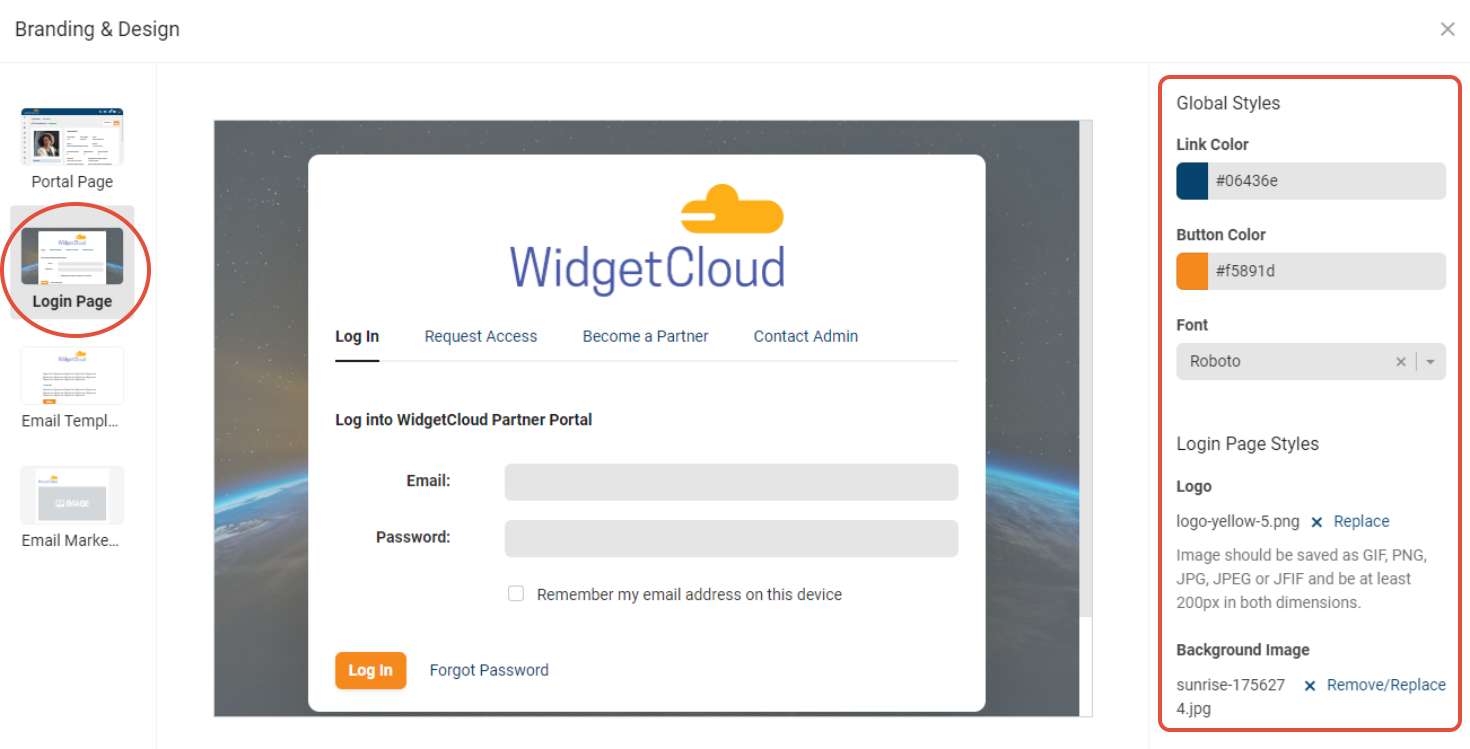Click the Password input field
The image size is (1470, 749).
click(x=731, y=538)
